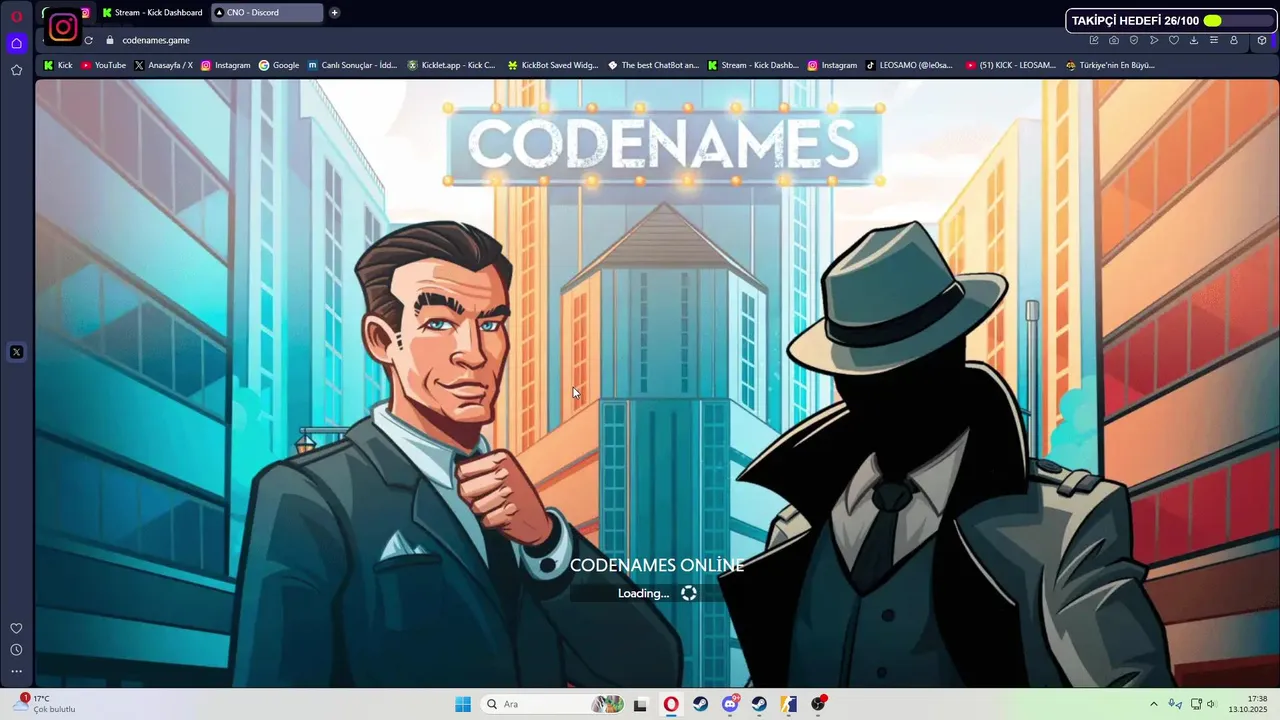Screen dimensions: 1280x720
Task: Open the volume speaker tray icon
Action: [1211, 704]
